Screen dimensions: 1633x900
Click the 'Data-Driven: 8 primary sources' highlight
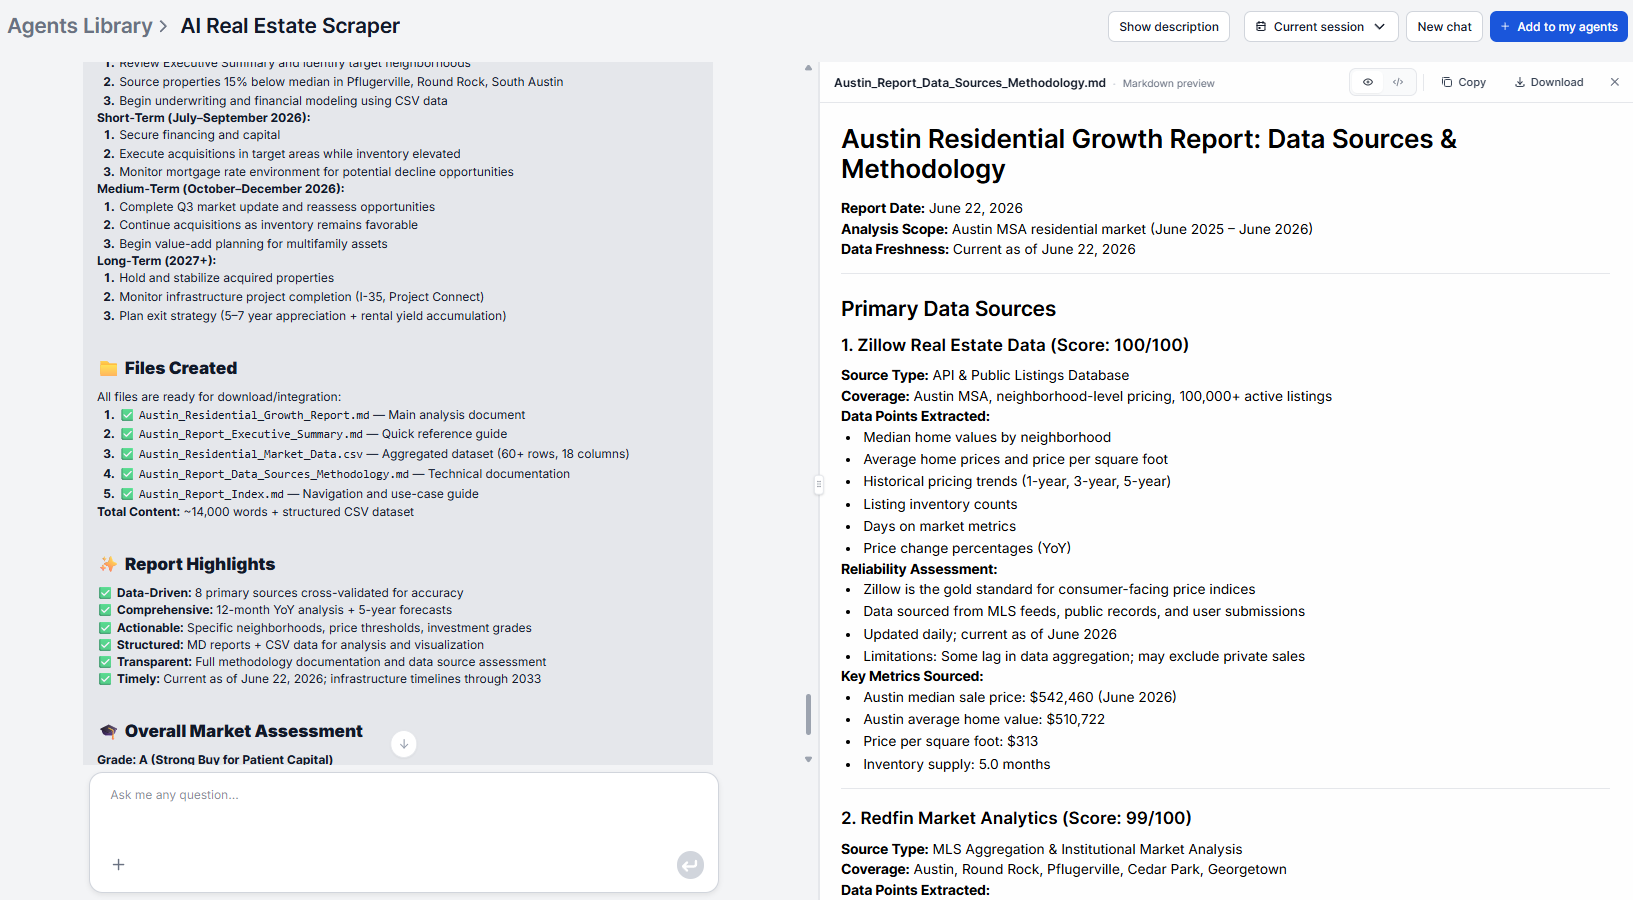[x=290, y=593]
